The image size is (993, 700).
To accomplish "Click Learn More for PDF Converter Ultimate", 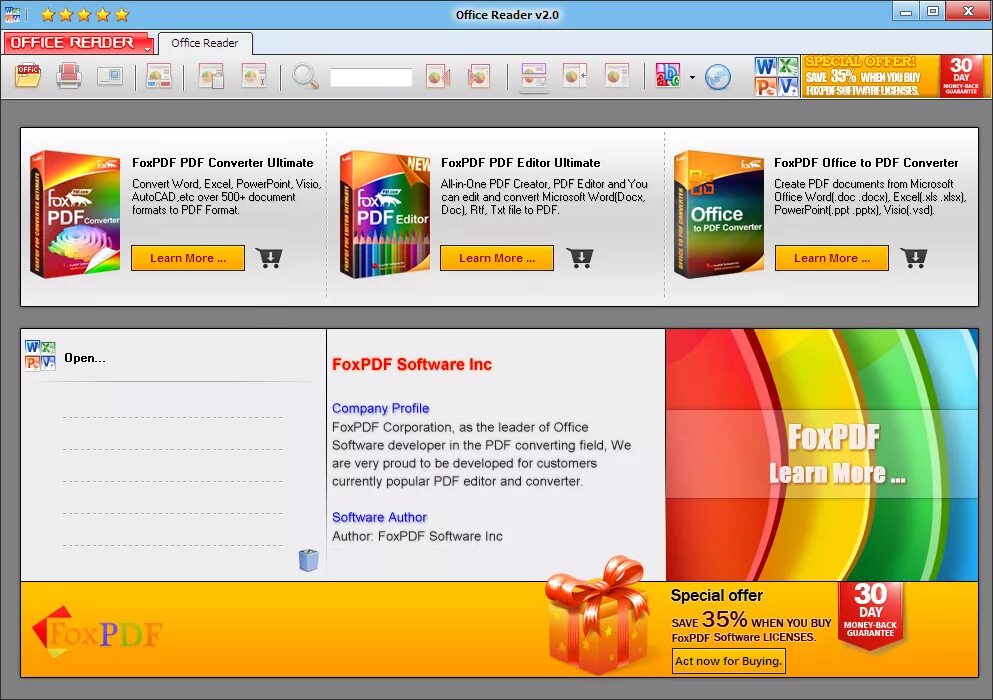I will click(x=187, y=258).
